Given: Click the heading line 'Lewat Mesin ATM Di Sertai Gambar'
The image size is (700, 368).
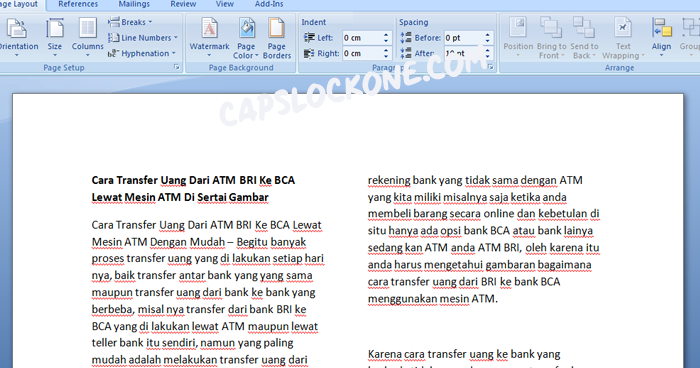Looking at the screenshot, I should (x=180, y=197).
